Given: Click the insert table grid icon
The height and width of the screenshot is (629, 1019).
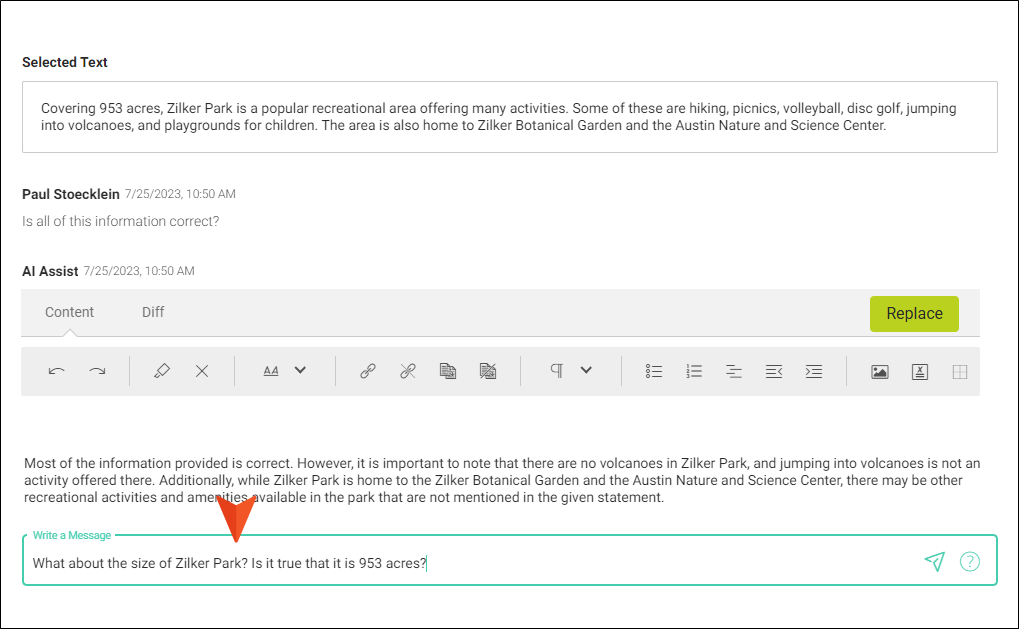Looking at the screenshot, I should point(960,372).
